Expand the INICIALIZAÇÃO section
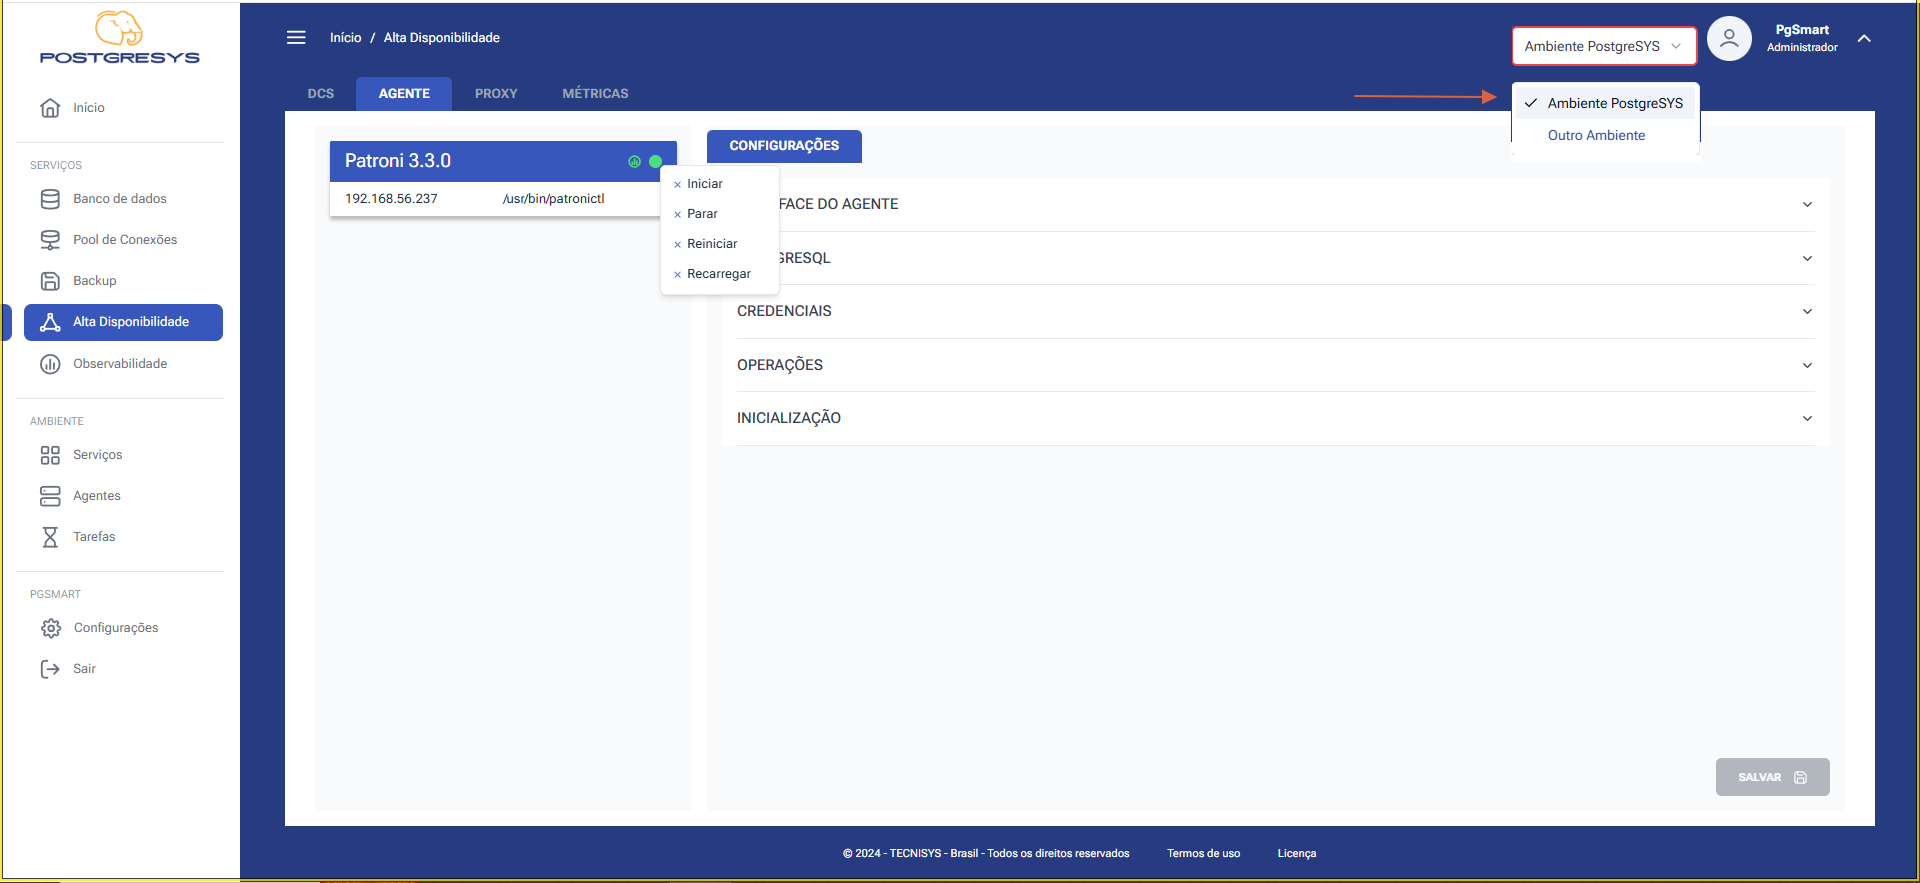Image resolution: width=1920 pixels, height=883 pixels. click(x=1275, y=418)
